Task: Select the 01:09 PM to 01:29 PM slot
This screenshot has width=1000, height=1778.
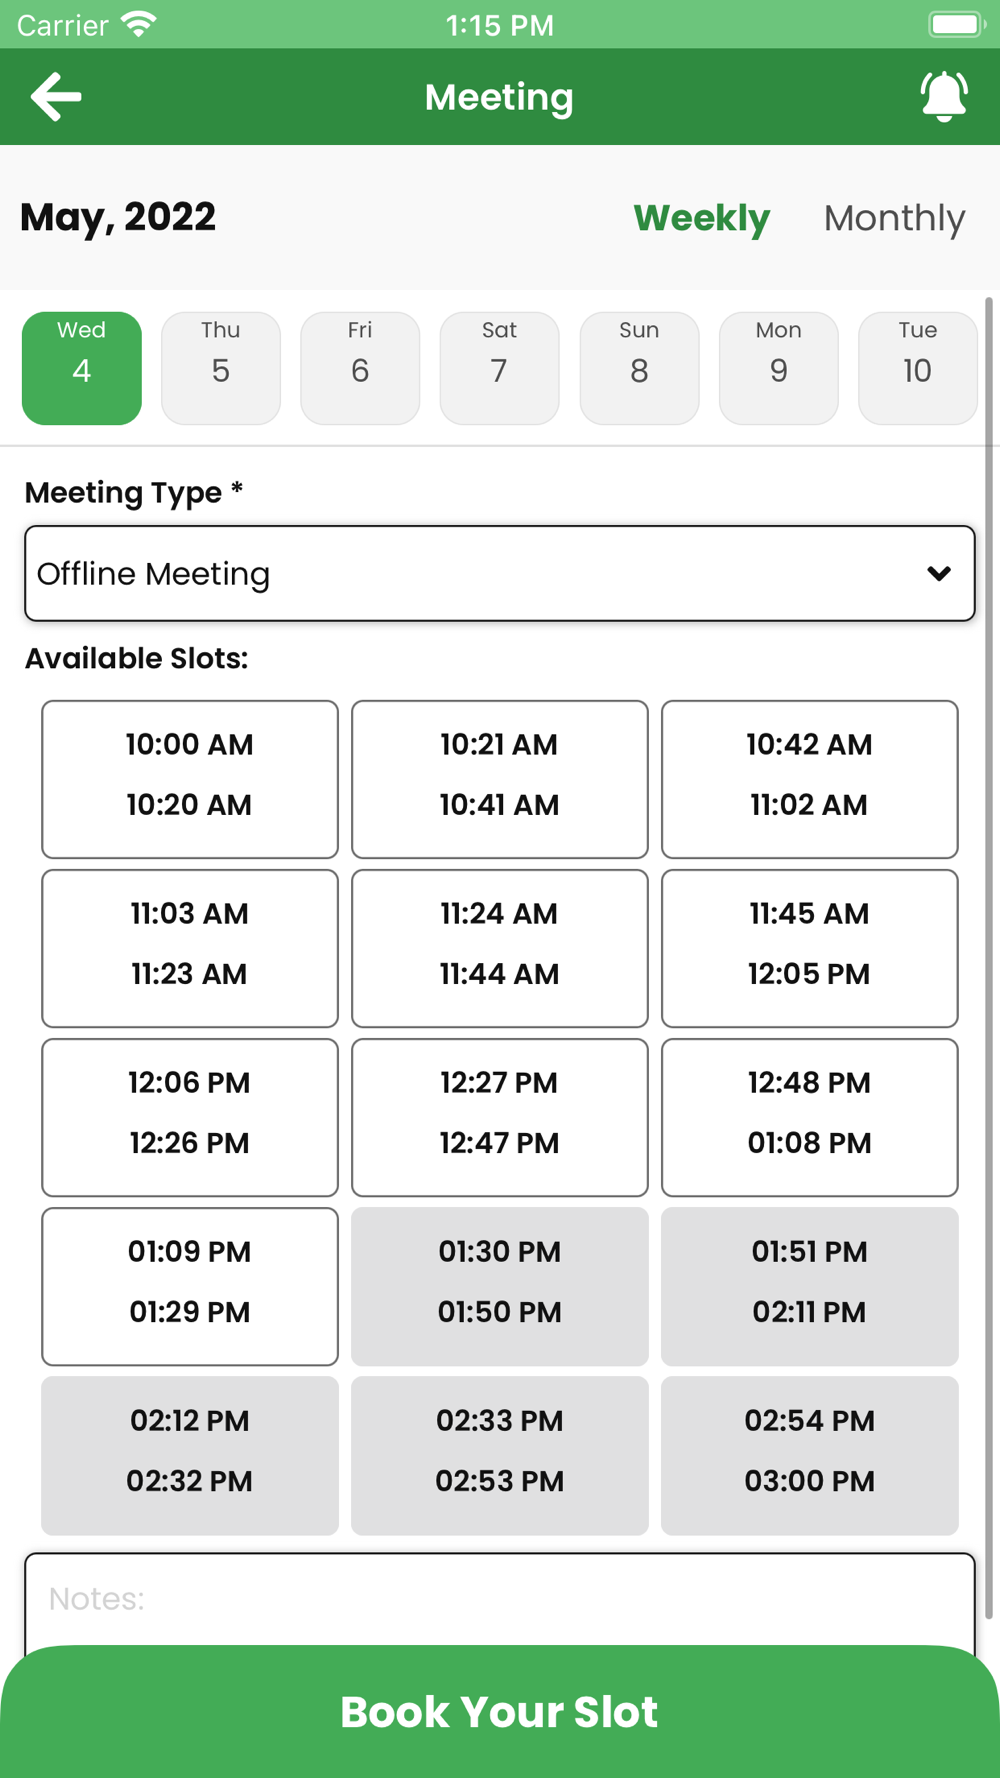Action: click(x=190, y=1286)
